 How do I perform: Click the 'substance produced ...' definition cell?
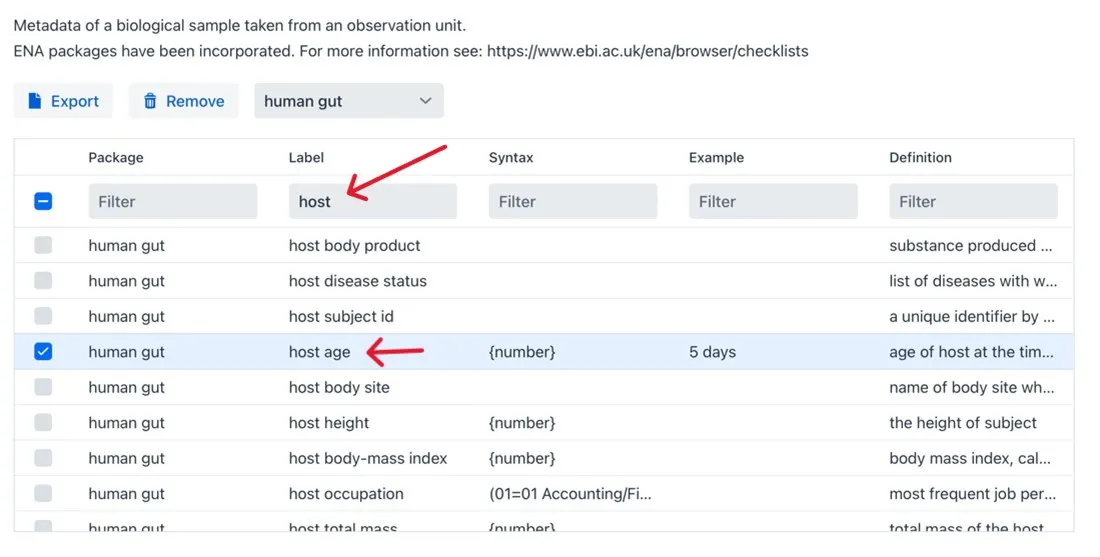pos(971,246)
